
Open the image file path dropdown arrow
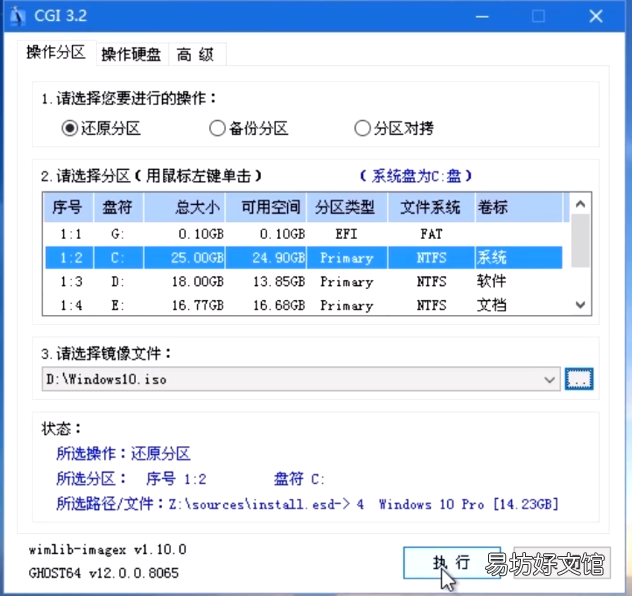click(549, 379)
